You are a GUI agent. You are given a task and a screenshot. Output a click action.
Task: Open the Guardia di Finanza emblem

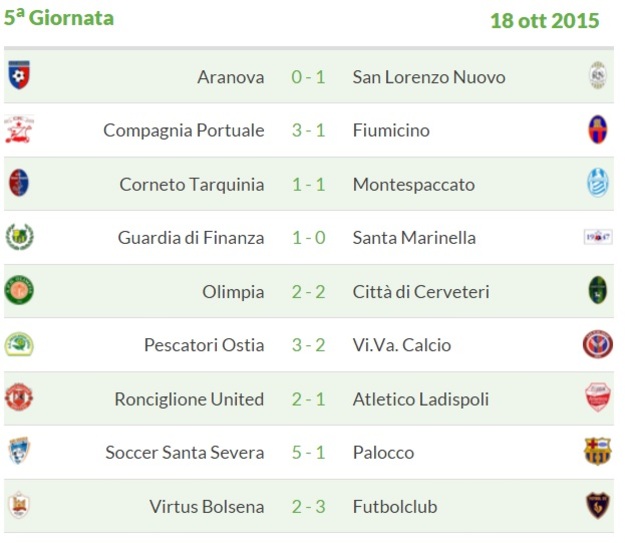coord(20,237)
